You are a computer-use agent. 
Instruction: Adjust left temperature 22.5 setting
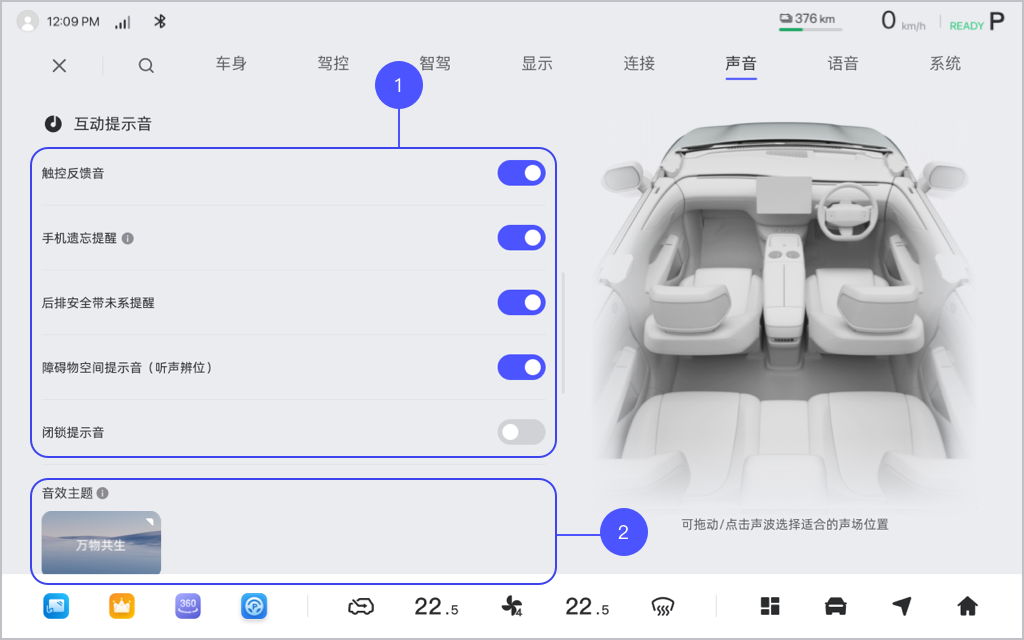point(436,607)
